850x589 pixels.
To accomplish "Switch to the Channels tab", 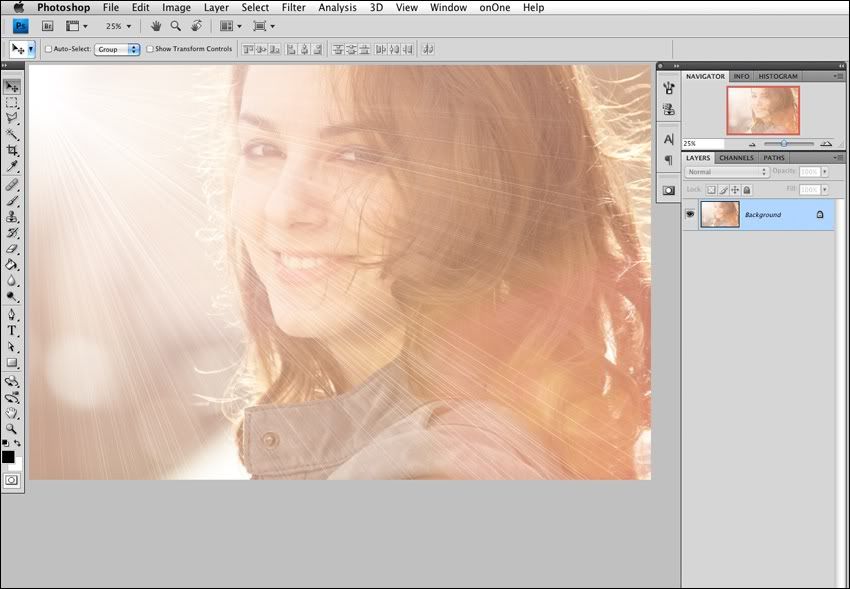I will click(736, 158).
